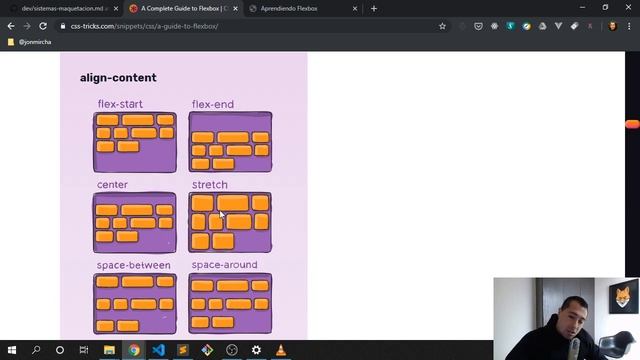Open the teal S extension icon
The image size is (640, 360).
pos(510,26)
